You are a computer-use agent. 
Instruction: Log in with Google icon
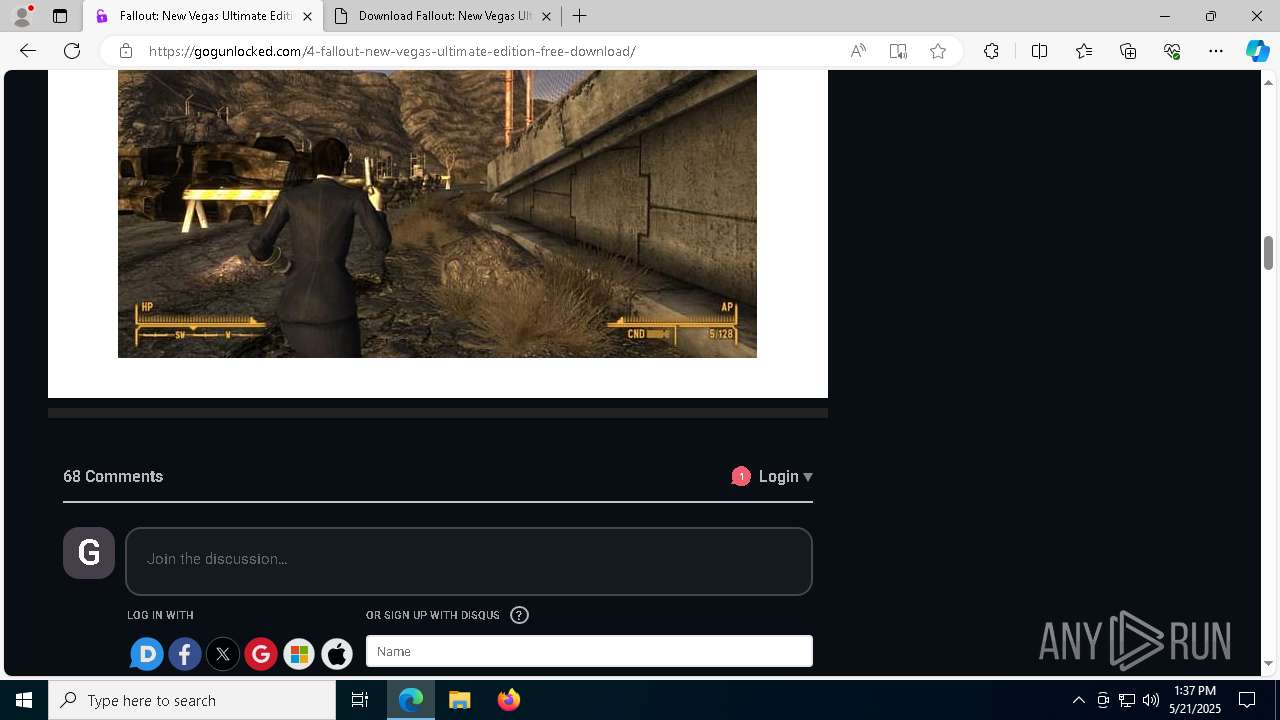pos(261,654)
